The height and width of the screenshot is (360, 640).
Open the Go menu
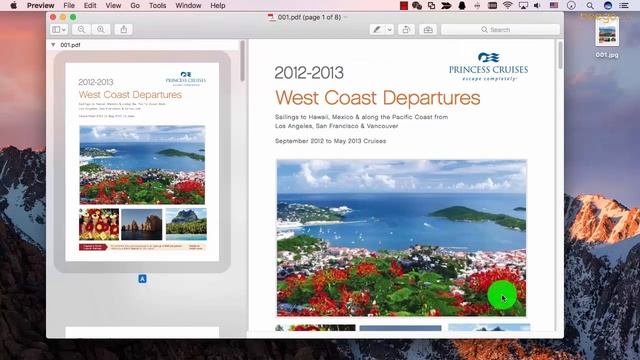click(x=135, y=5)
